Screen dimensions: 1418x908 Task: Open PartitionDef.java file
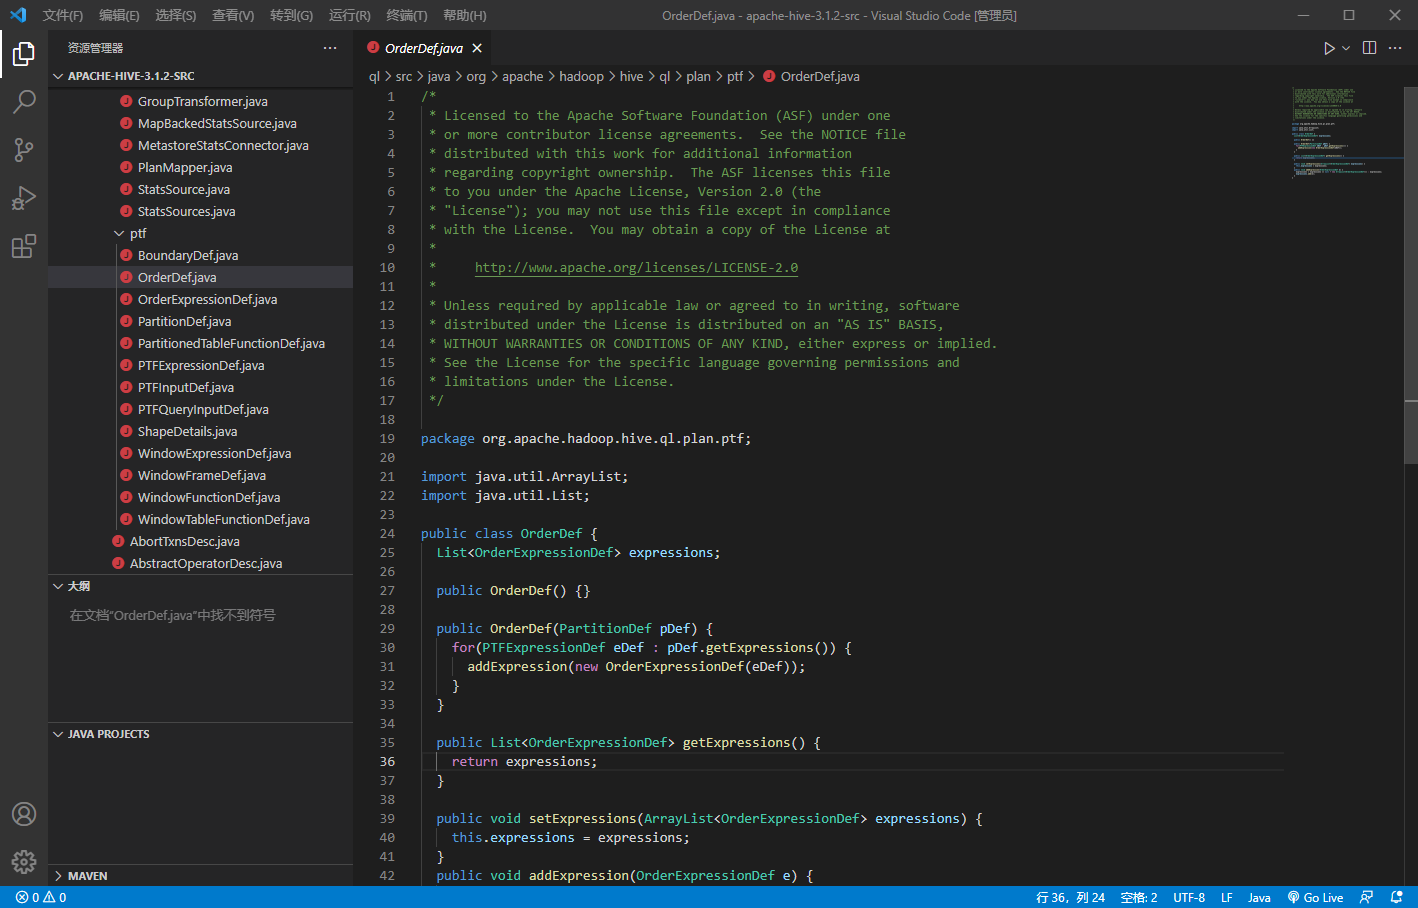click(184, 321)
